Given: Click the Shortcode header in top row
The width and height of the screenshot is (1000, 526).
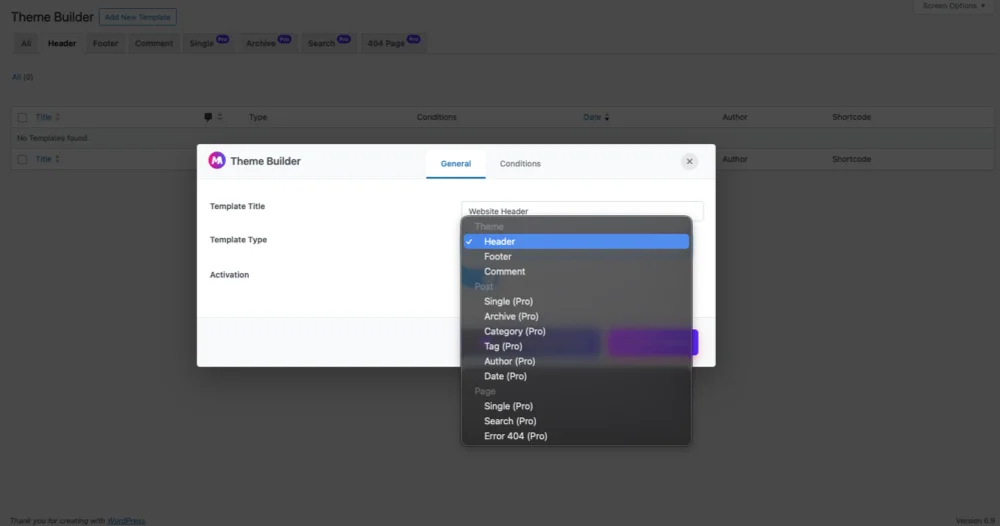Looking at the screenshot, I should [851, 117].
